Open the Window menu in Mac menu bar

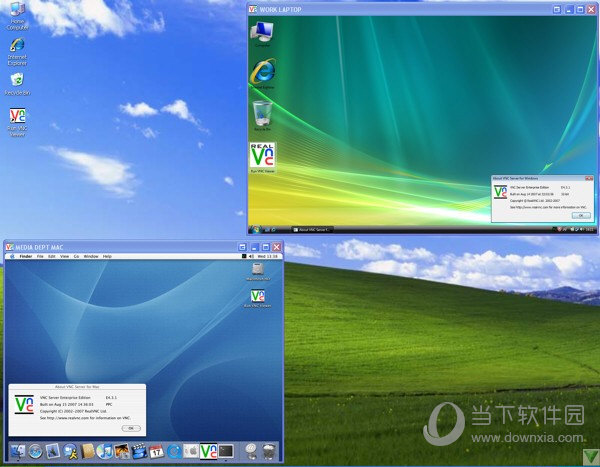91,256
